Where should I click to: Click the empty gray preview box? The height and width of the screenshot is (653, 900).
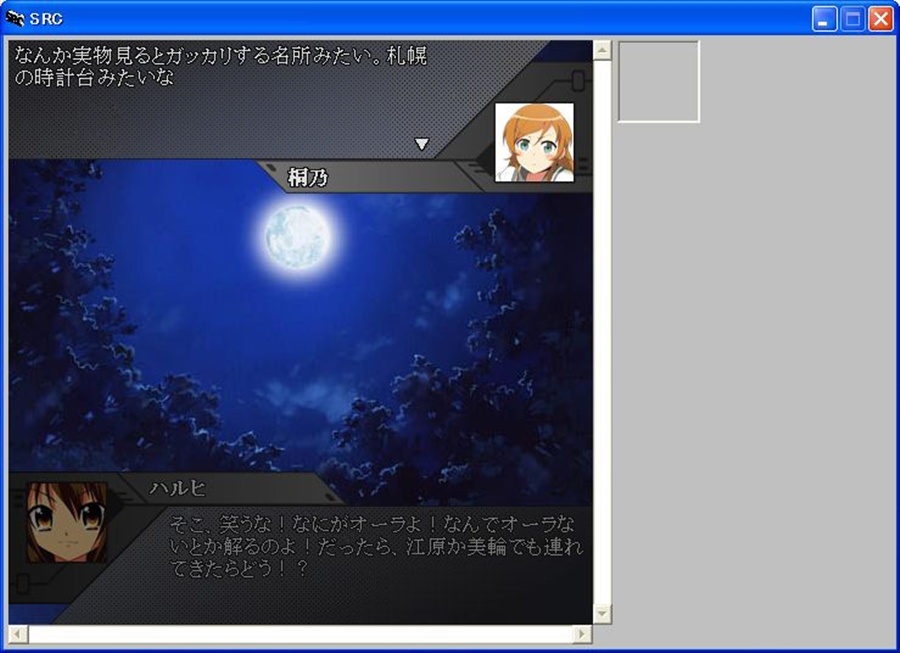[x=658, y=81]
